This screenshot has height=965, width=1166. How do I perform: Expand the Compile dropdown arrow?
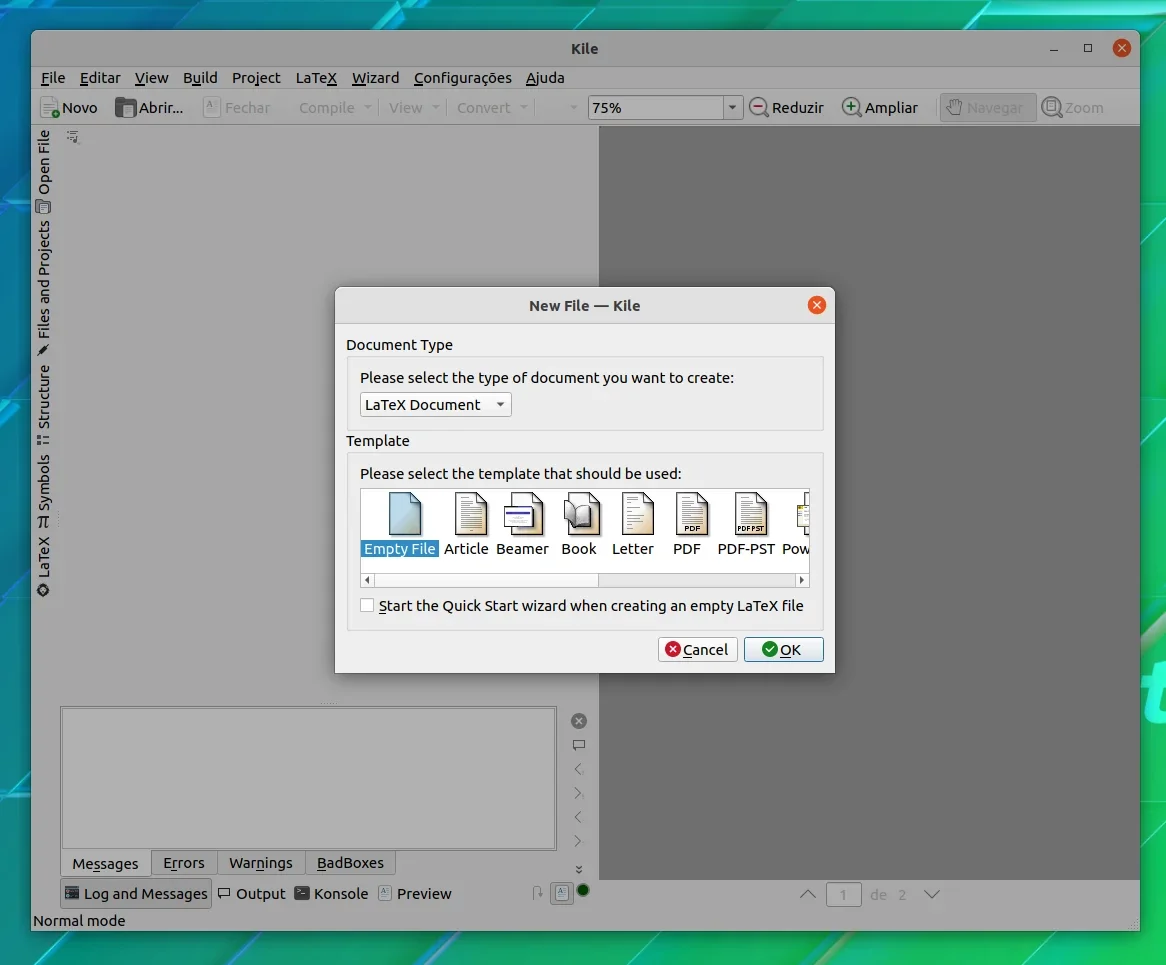pos(367,108)
